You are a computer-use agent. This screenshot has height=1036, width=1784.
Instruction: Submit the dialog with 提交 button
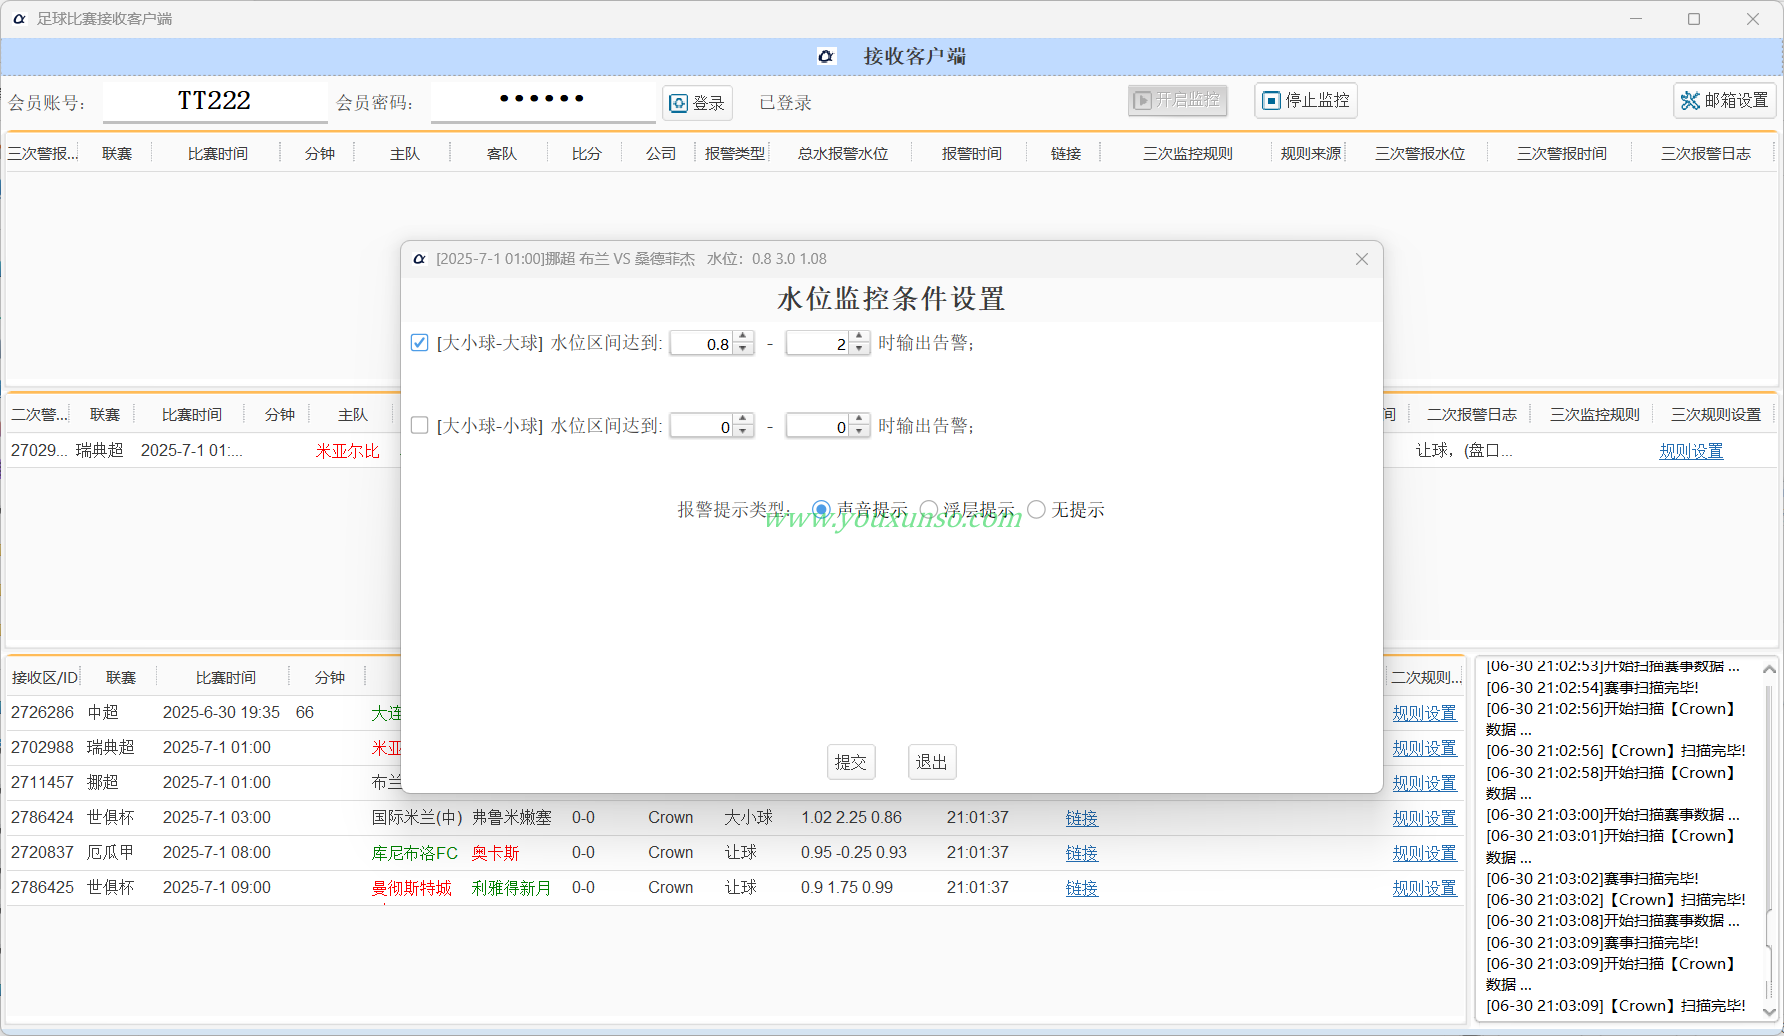pyautogui.click(x=851, y=762)
